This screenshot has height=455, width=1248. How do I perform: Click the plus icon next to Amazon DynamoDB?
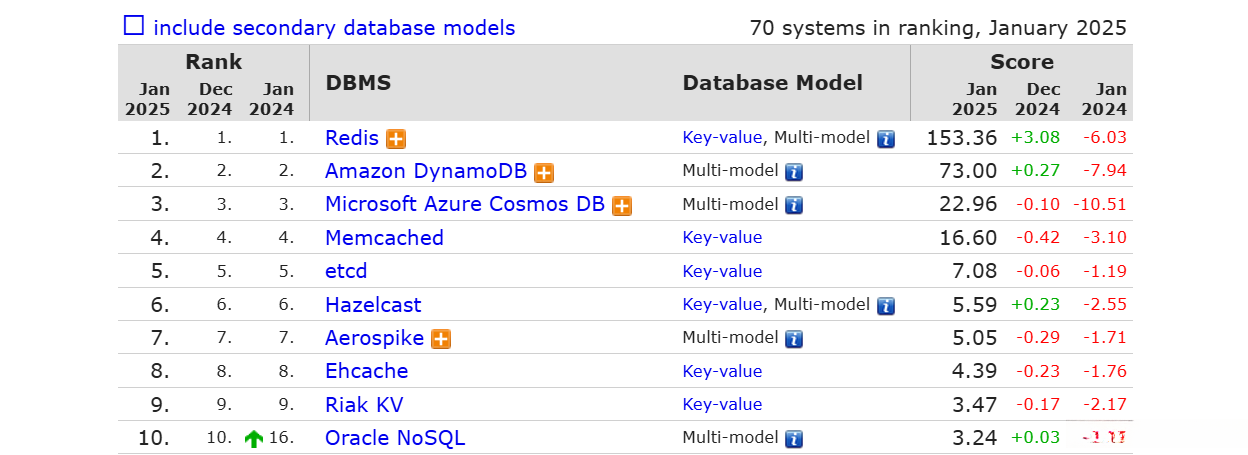pos(544,173)
